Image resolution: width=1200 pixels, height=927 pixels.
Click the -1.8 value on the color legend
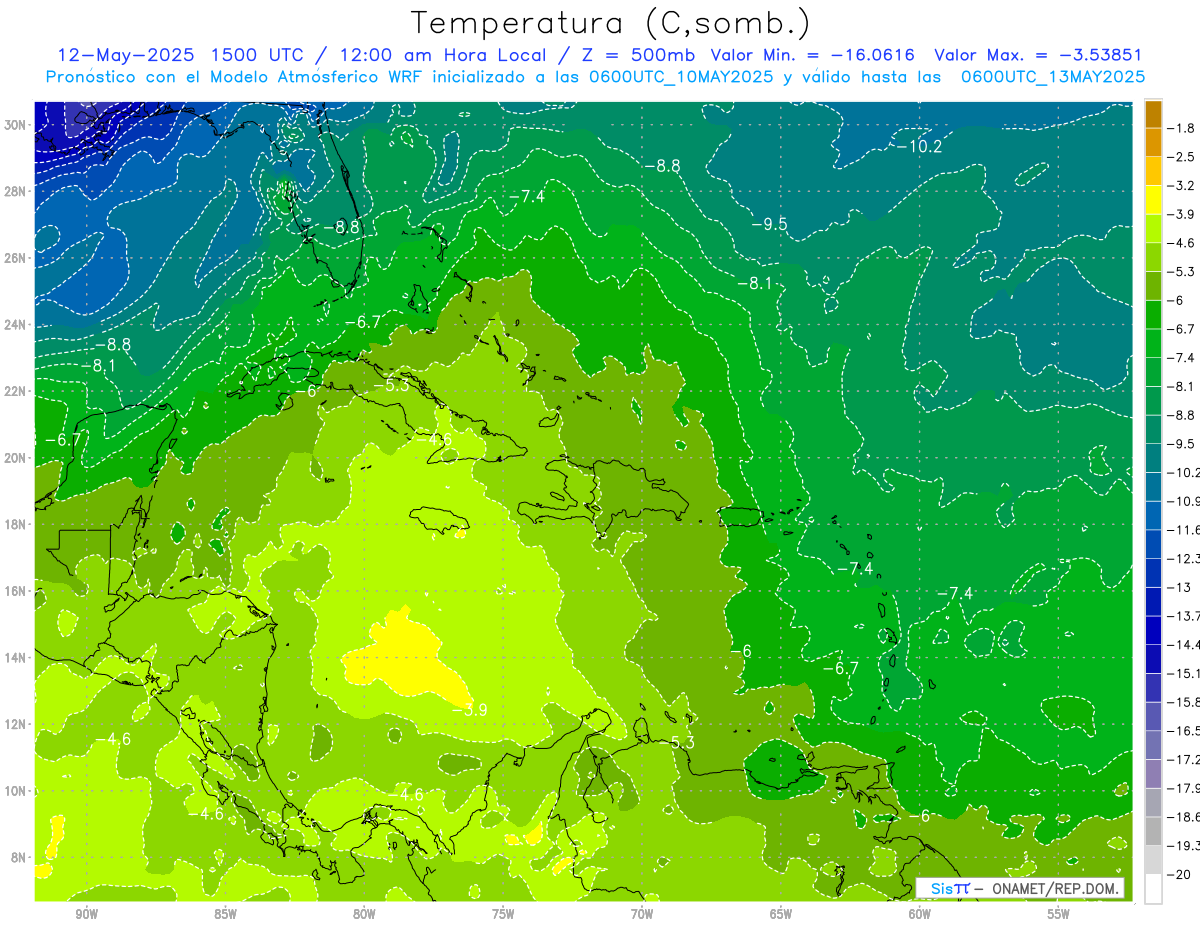[1181, 128]
